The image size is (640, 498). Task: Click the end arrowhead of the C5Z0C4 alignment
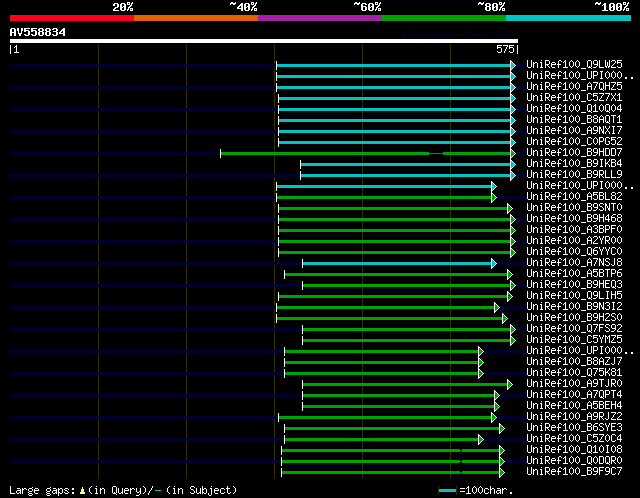pyautogui.click(x=481, y=440)
